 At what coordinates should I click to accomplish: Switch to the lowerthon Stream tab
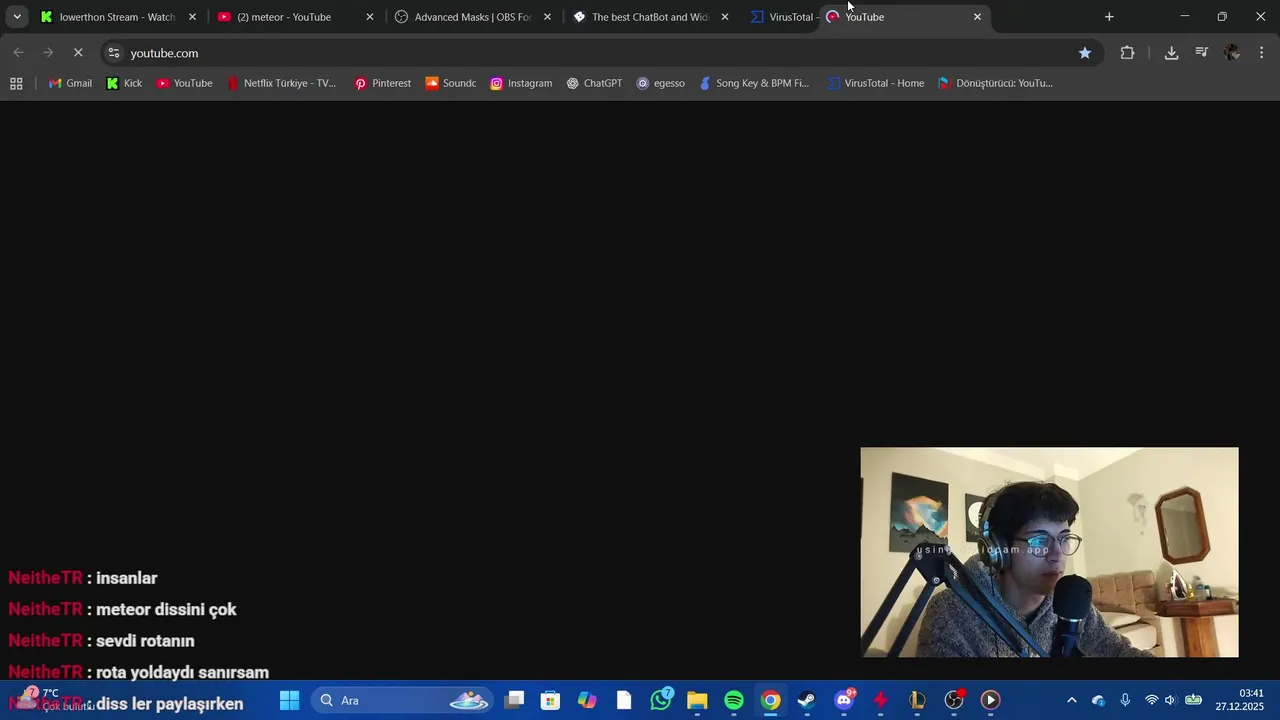(117, 17)
